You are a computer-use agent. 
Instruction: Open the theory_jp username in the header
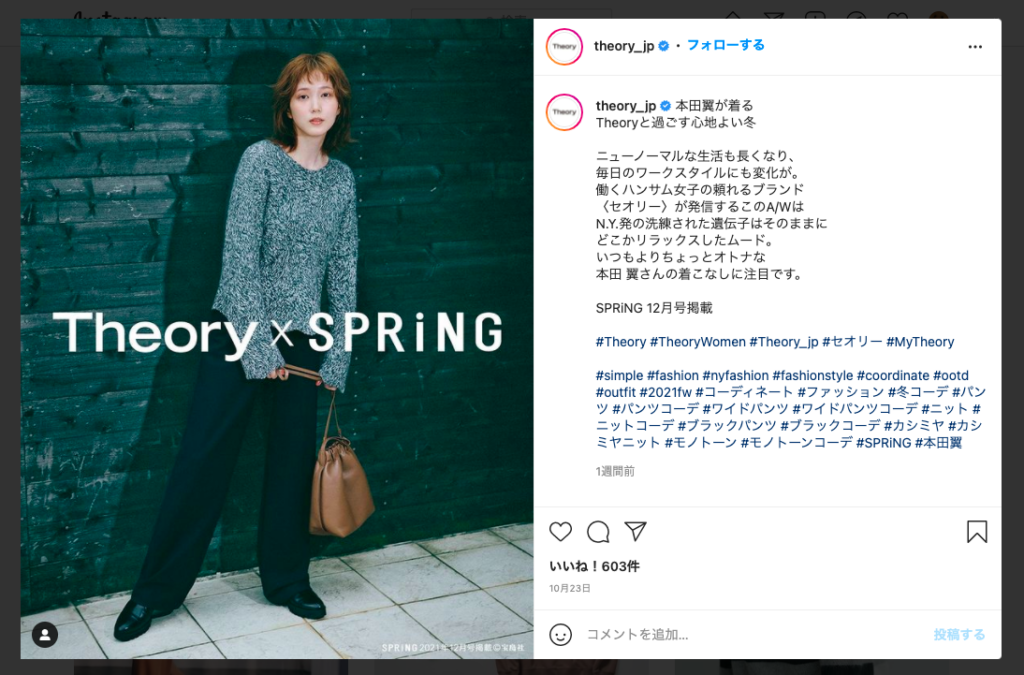coord(624,46)
